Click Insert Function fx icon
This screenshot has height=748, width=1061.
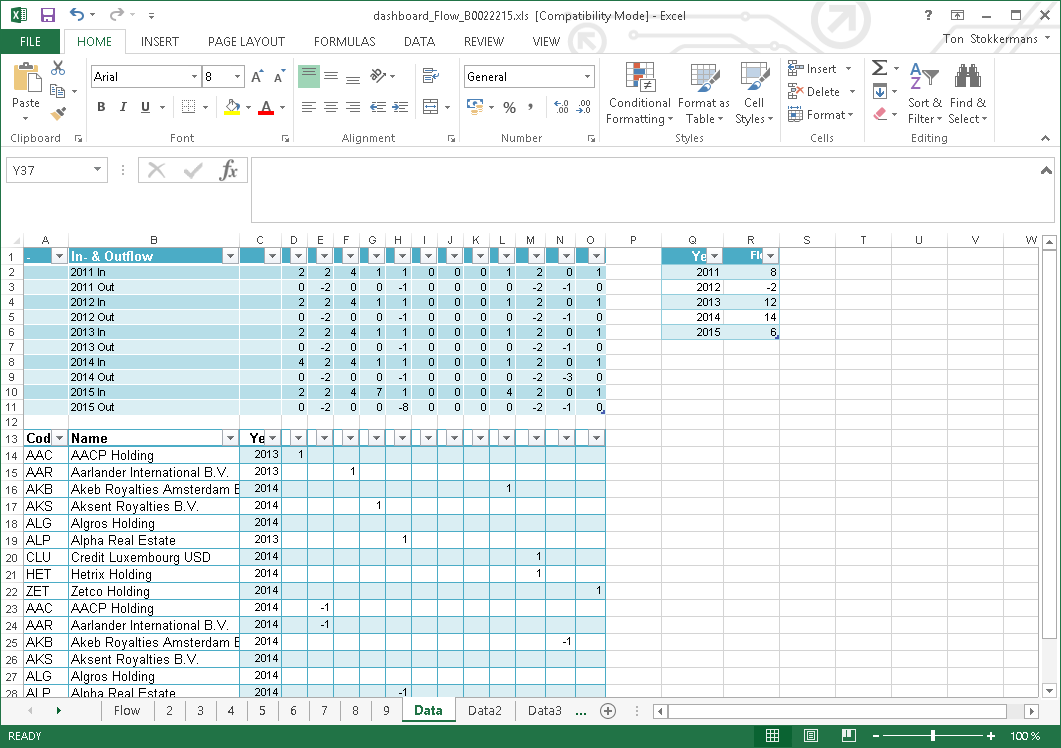click(x=228, y=170)
